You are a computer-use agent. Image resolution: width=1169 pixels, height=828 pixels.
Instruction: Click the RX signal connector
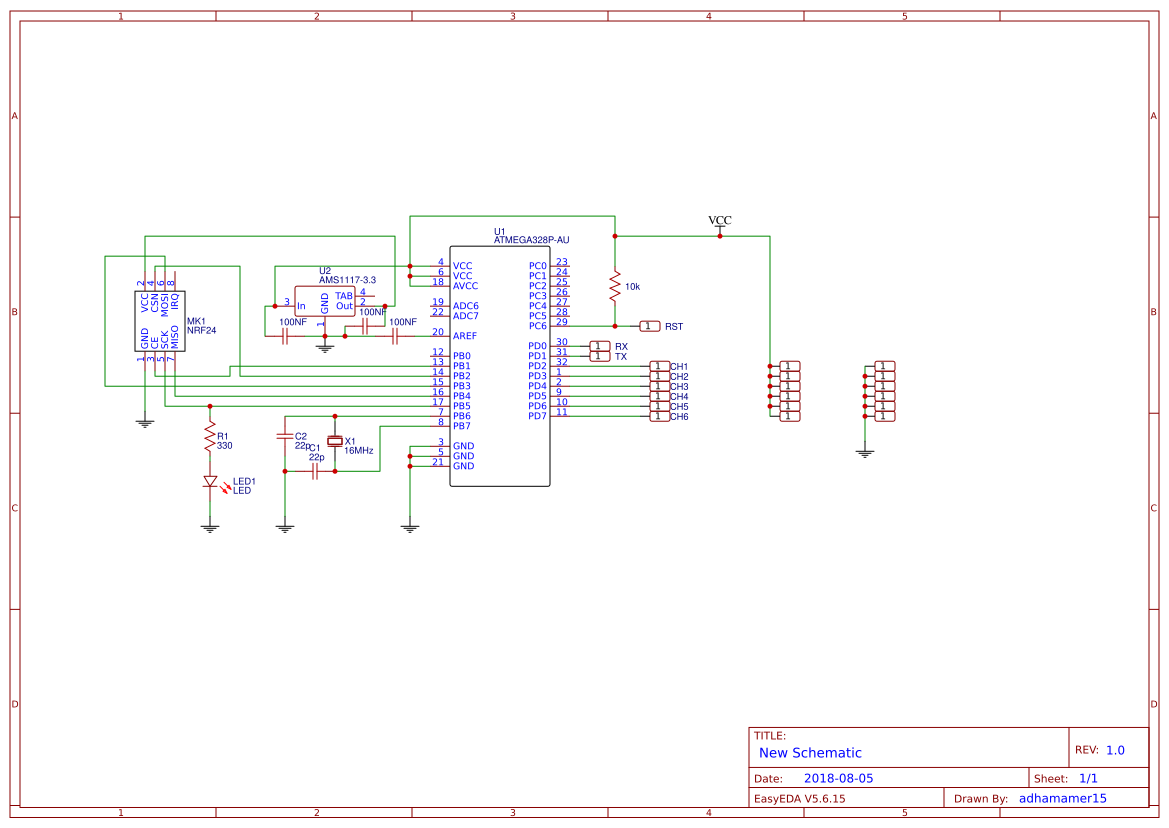pos(598,346)
